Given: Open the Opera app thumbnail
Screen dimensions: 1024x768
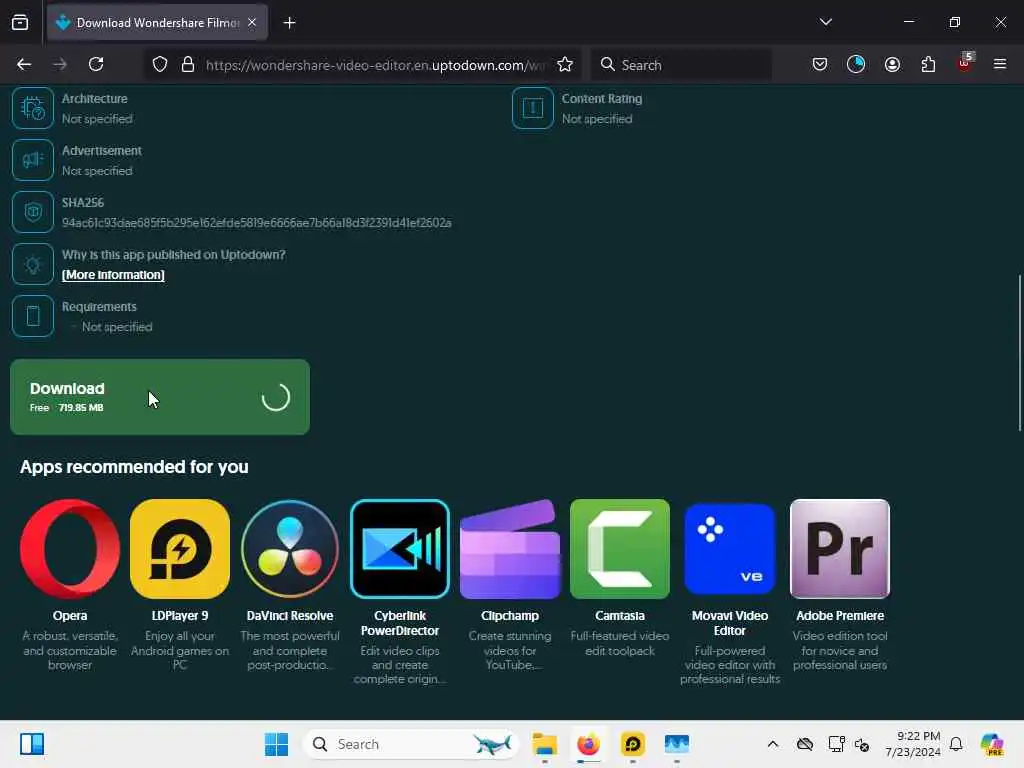Looking at the screenshot, I should tap(70, 549).
